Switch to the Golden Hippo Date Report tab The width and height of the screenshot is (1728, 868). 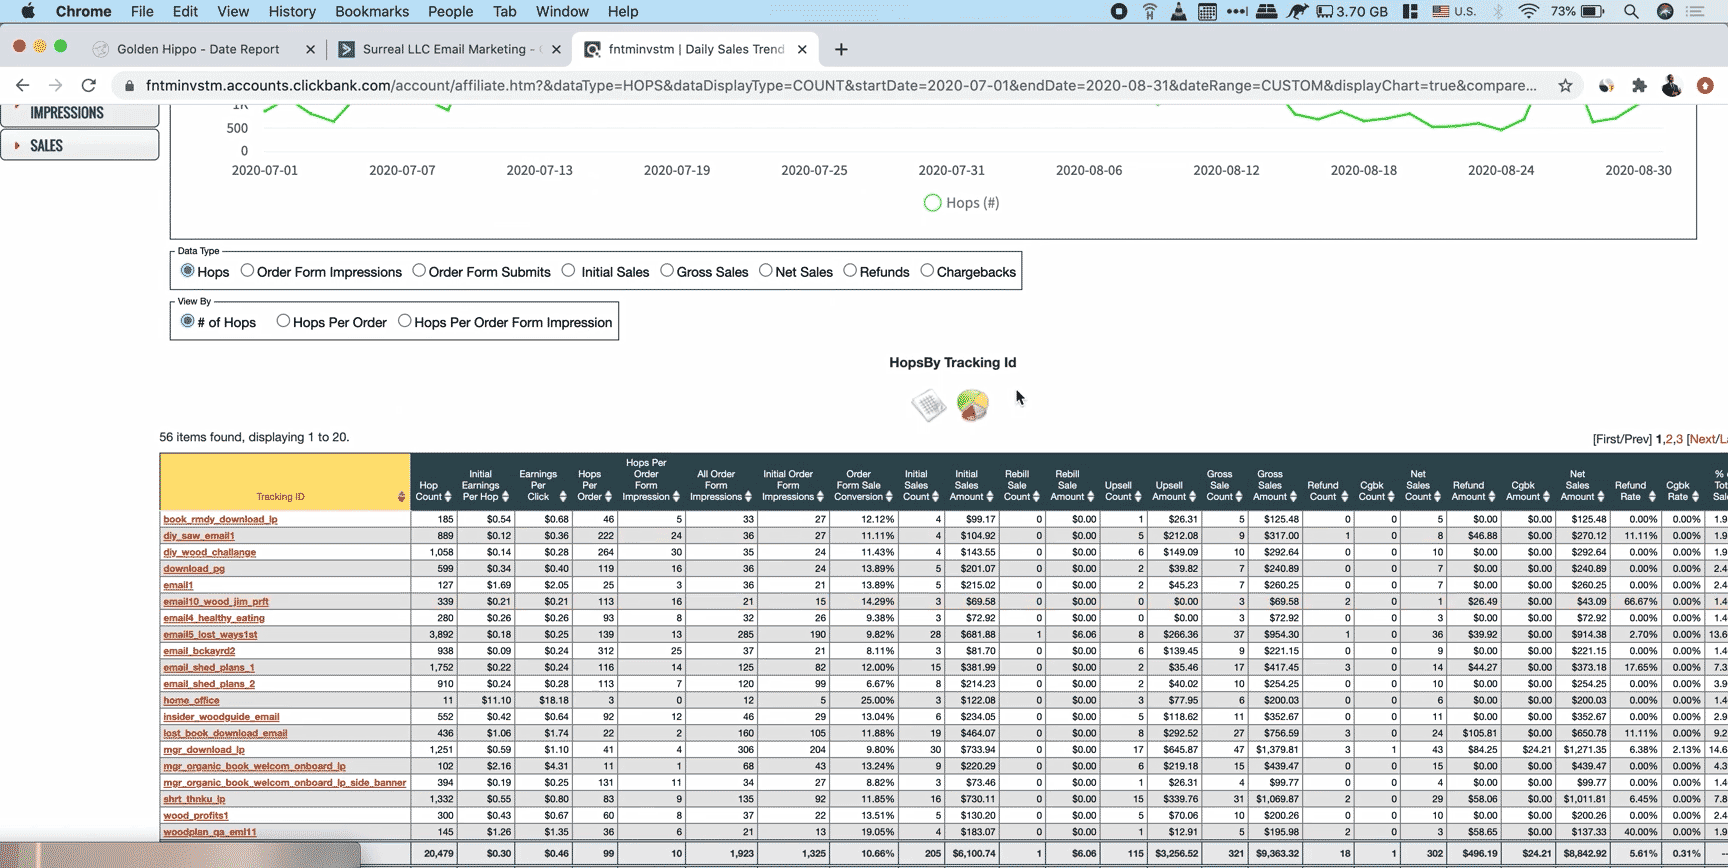click(198, 49)
